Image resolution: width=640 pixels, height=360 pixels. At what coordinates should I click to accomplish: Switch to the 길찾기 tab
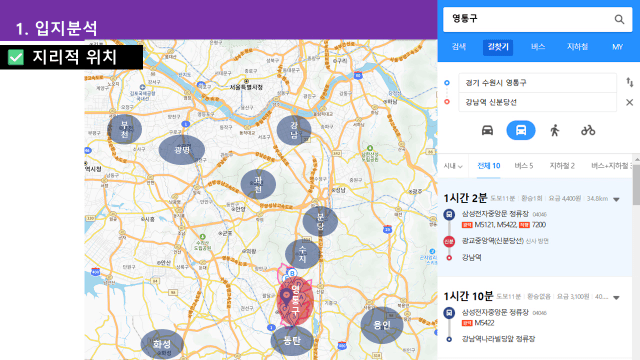point(498,47)
